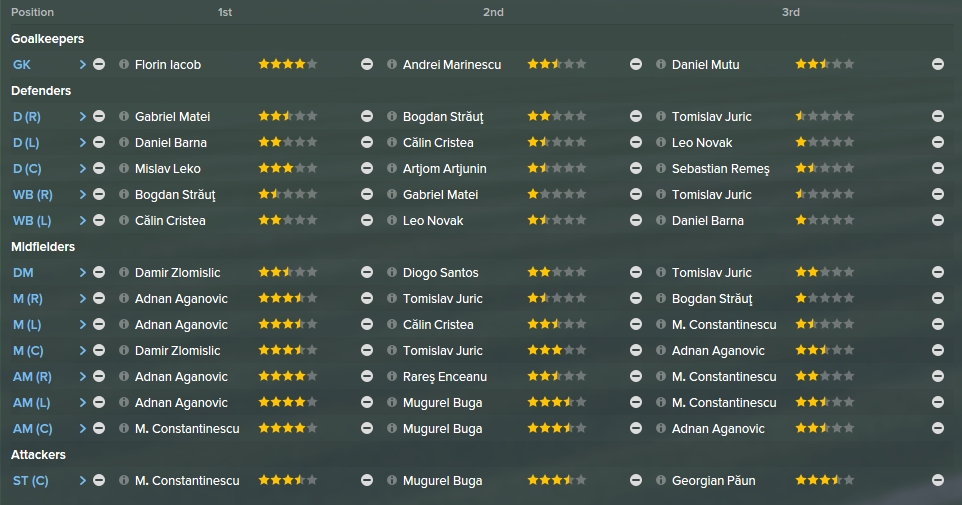The height and width of the screenshot is (505, 962).
Task: Open info icon for Georgian Păun
Action: [660, 480]
